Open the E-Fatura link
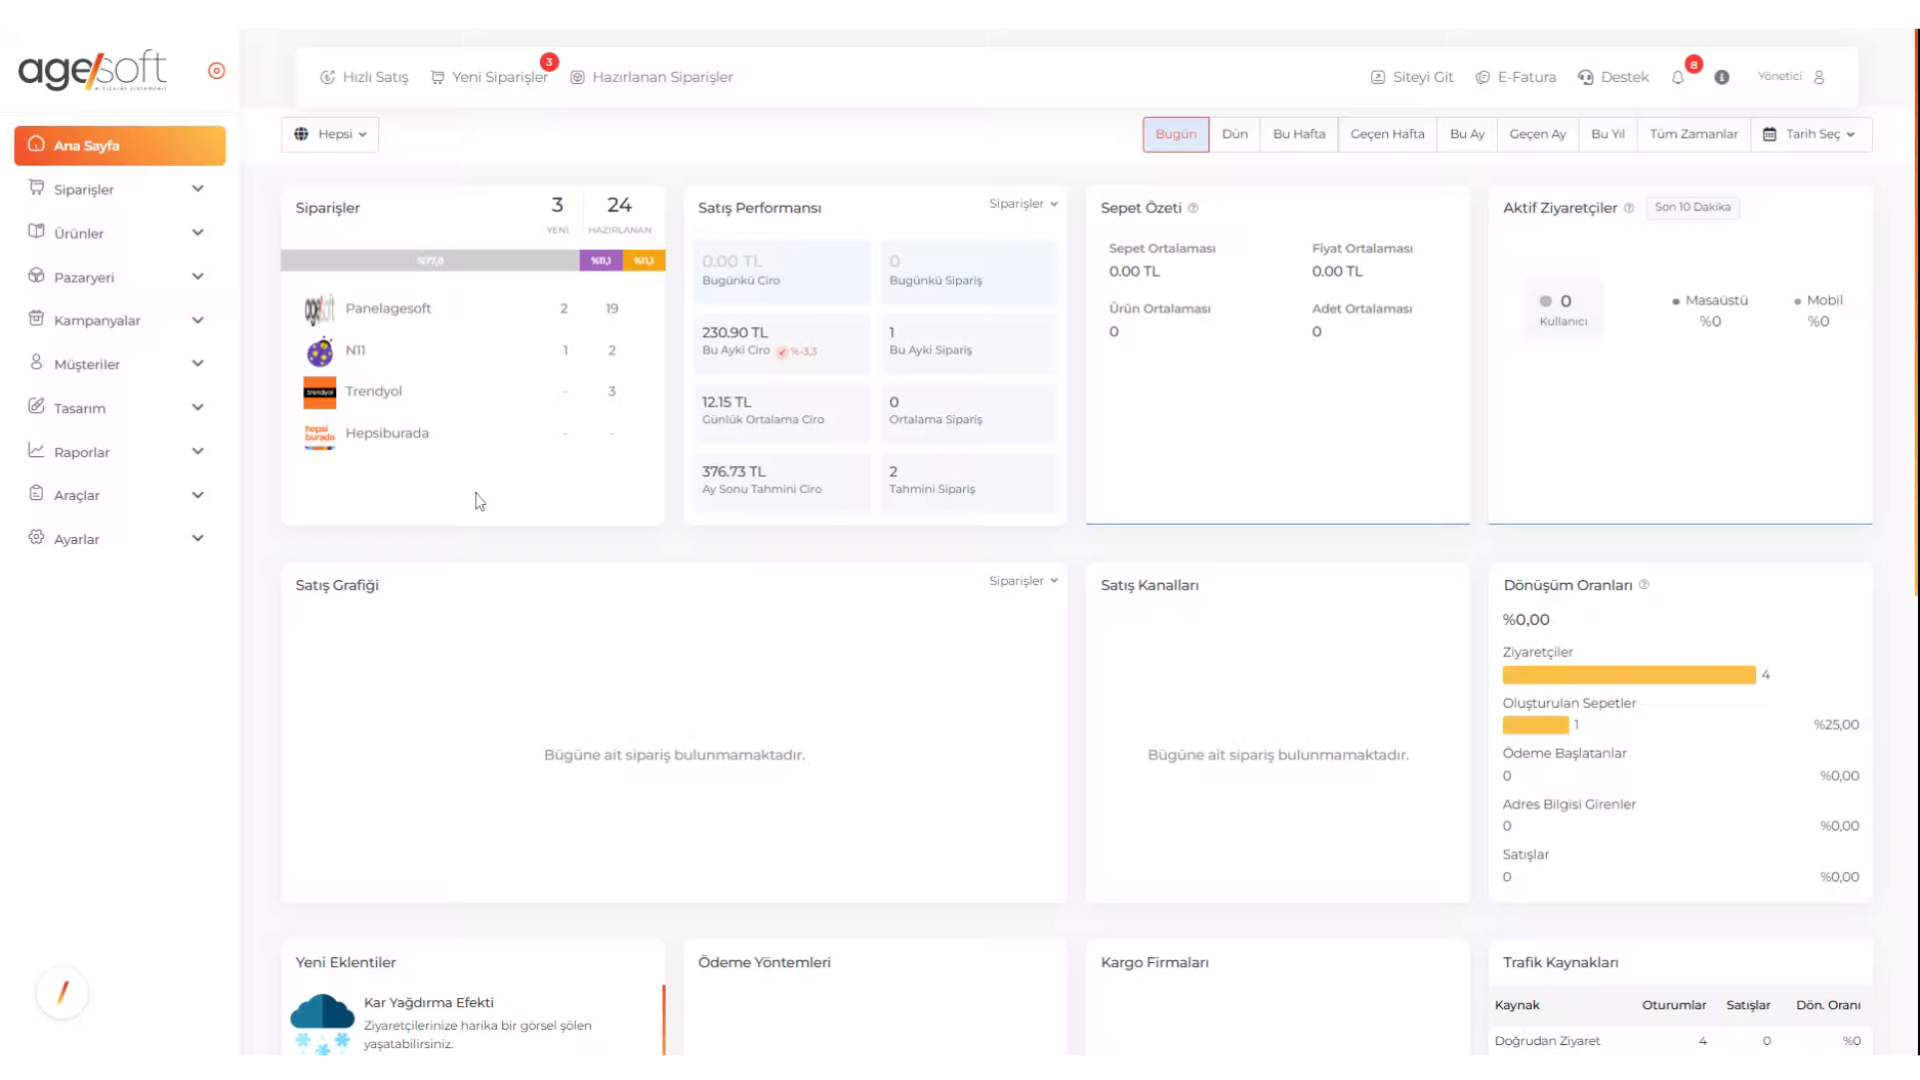 pos(1516,77)
